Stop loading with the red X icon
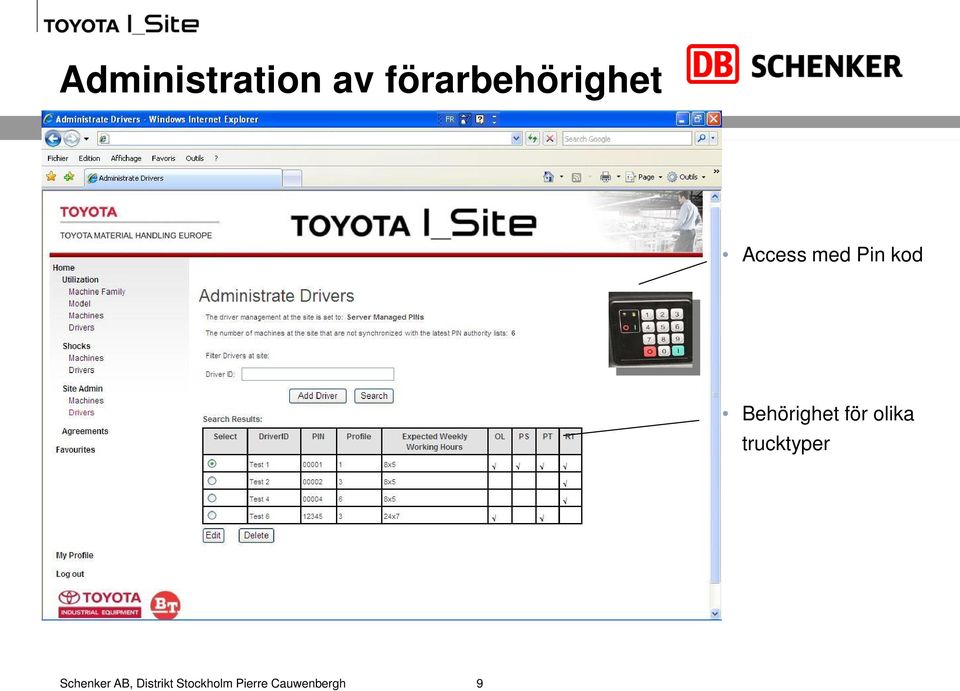 tap(550, 139)
